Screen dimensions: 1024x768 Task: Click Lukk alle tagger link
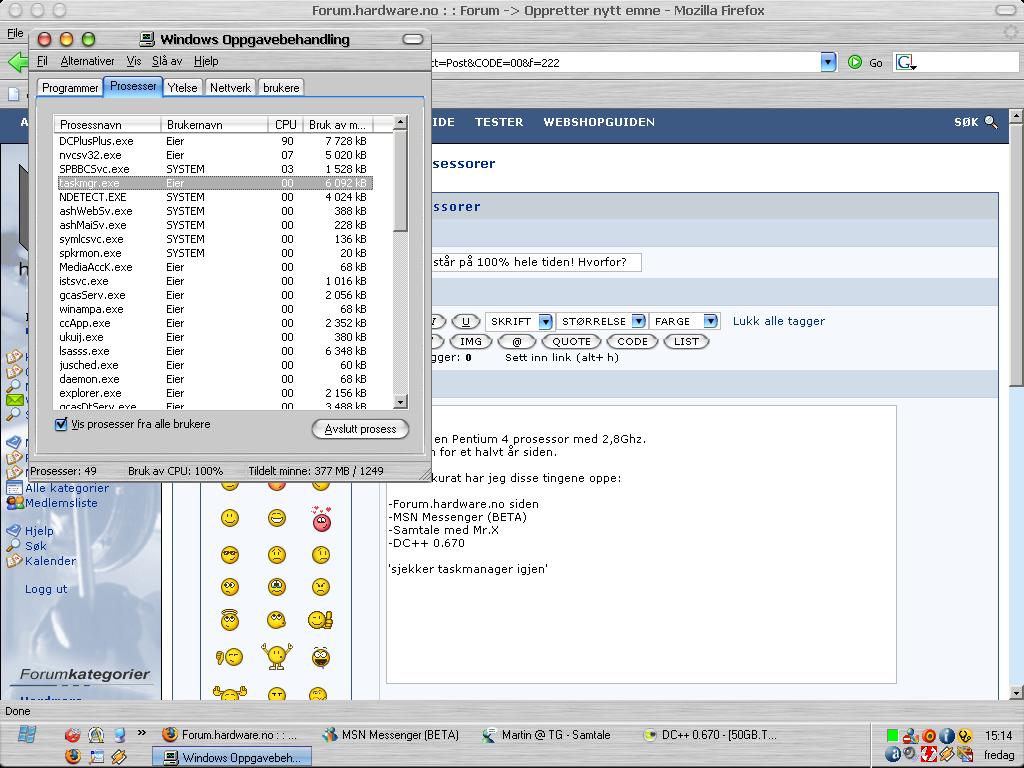coord(778,321)
